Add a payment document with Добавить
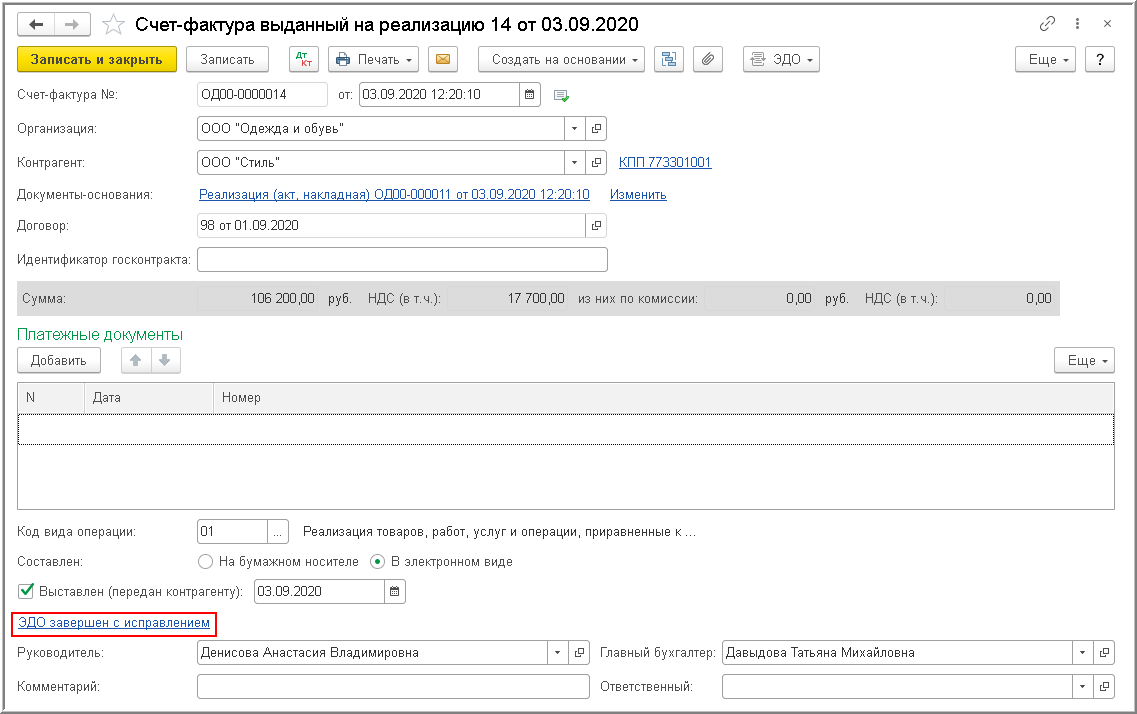The width and height of the screenshot is (1137, 714). coord(58,360)
